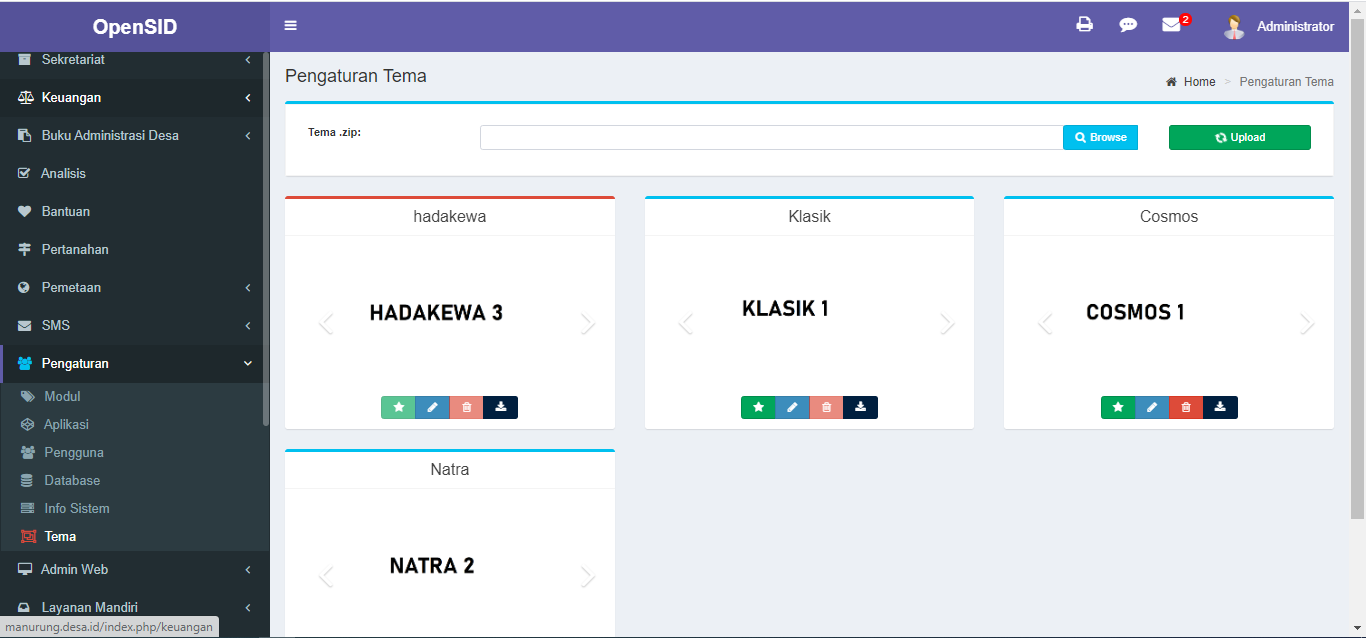Click the Tema .zip input field
This screenshot has height=638, width=1366.
point(770,137)
